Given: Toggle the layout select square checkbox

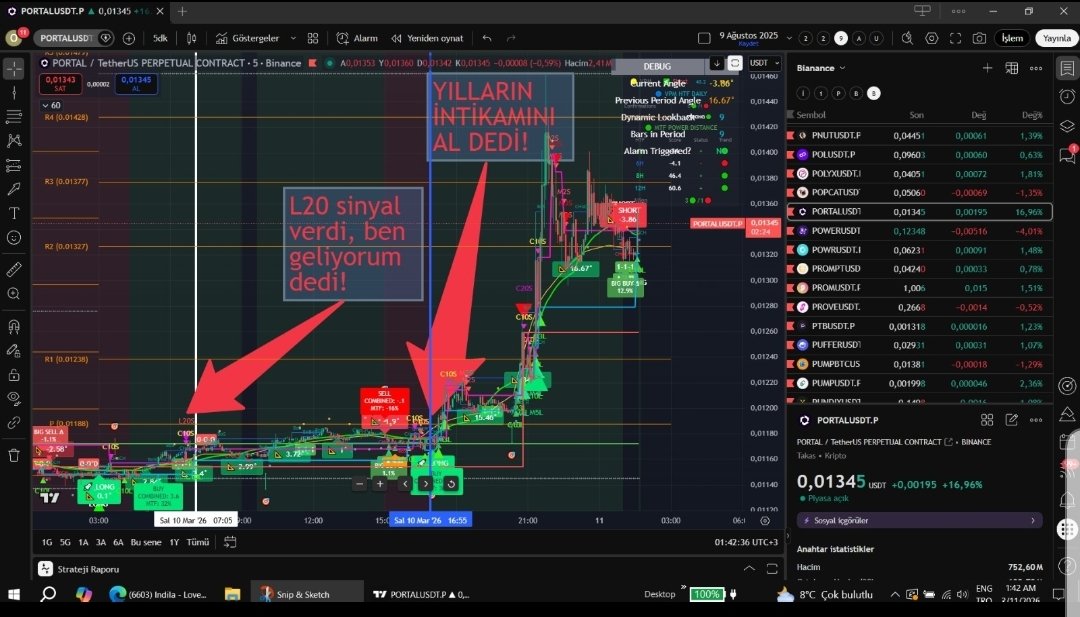Looking at the screenshot, I should (704, 38).
